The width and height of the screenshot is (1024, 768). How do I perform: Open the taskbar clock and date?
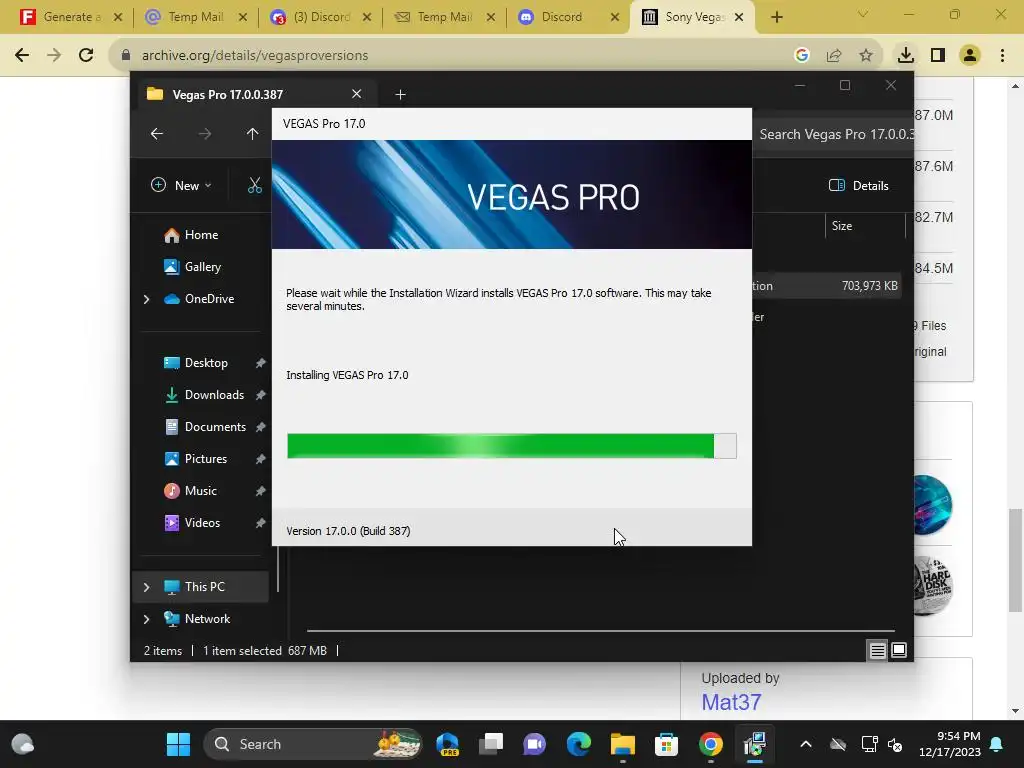pyautogui.click(x=950, y=744)
